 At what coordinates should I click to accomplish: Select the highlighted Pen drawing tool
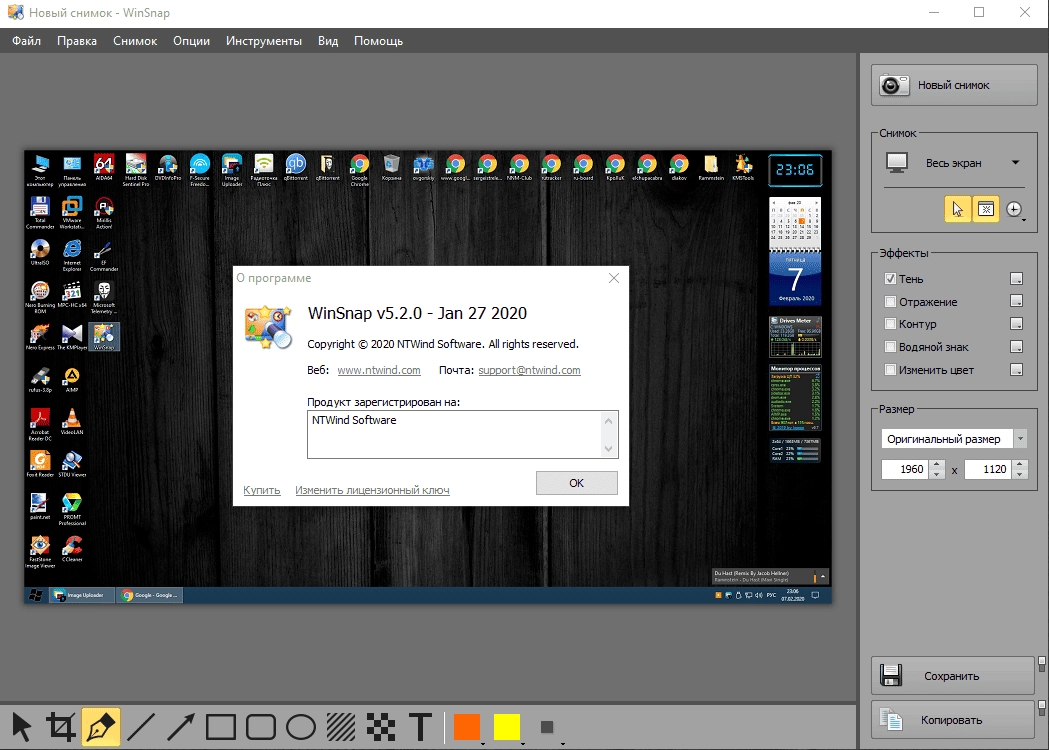[101, 727]
